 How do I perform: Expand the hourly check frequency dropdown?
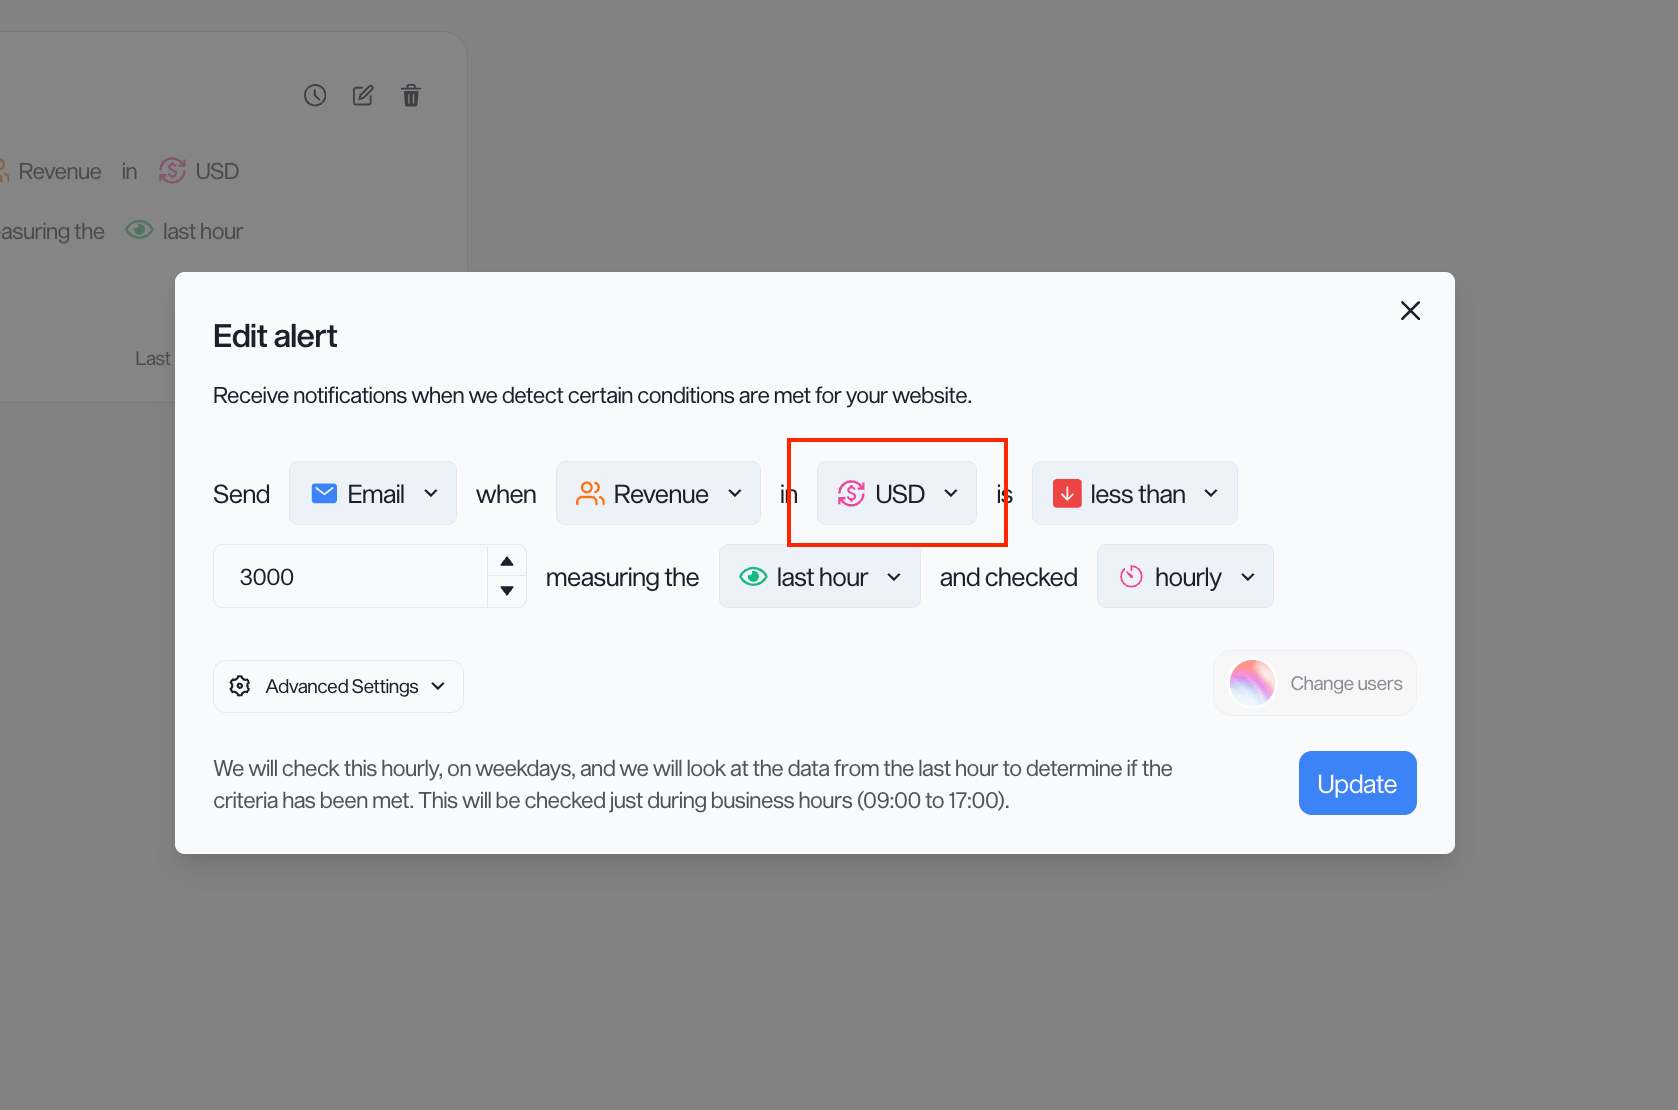[1185, 576]
